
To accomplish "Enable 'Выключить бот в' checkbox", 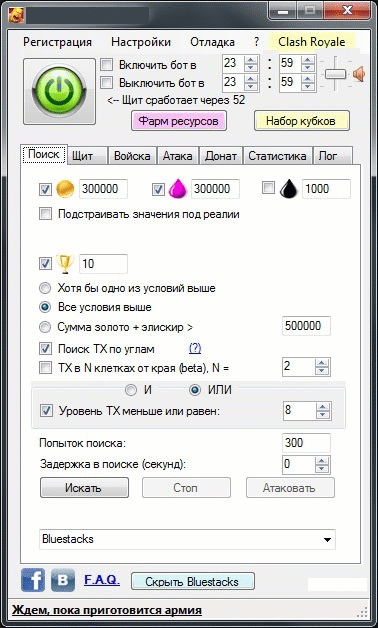I will 106,83.
